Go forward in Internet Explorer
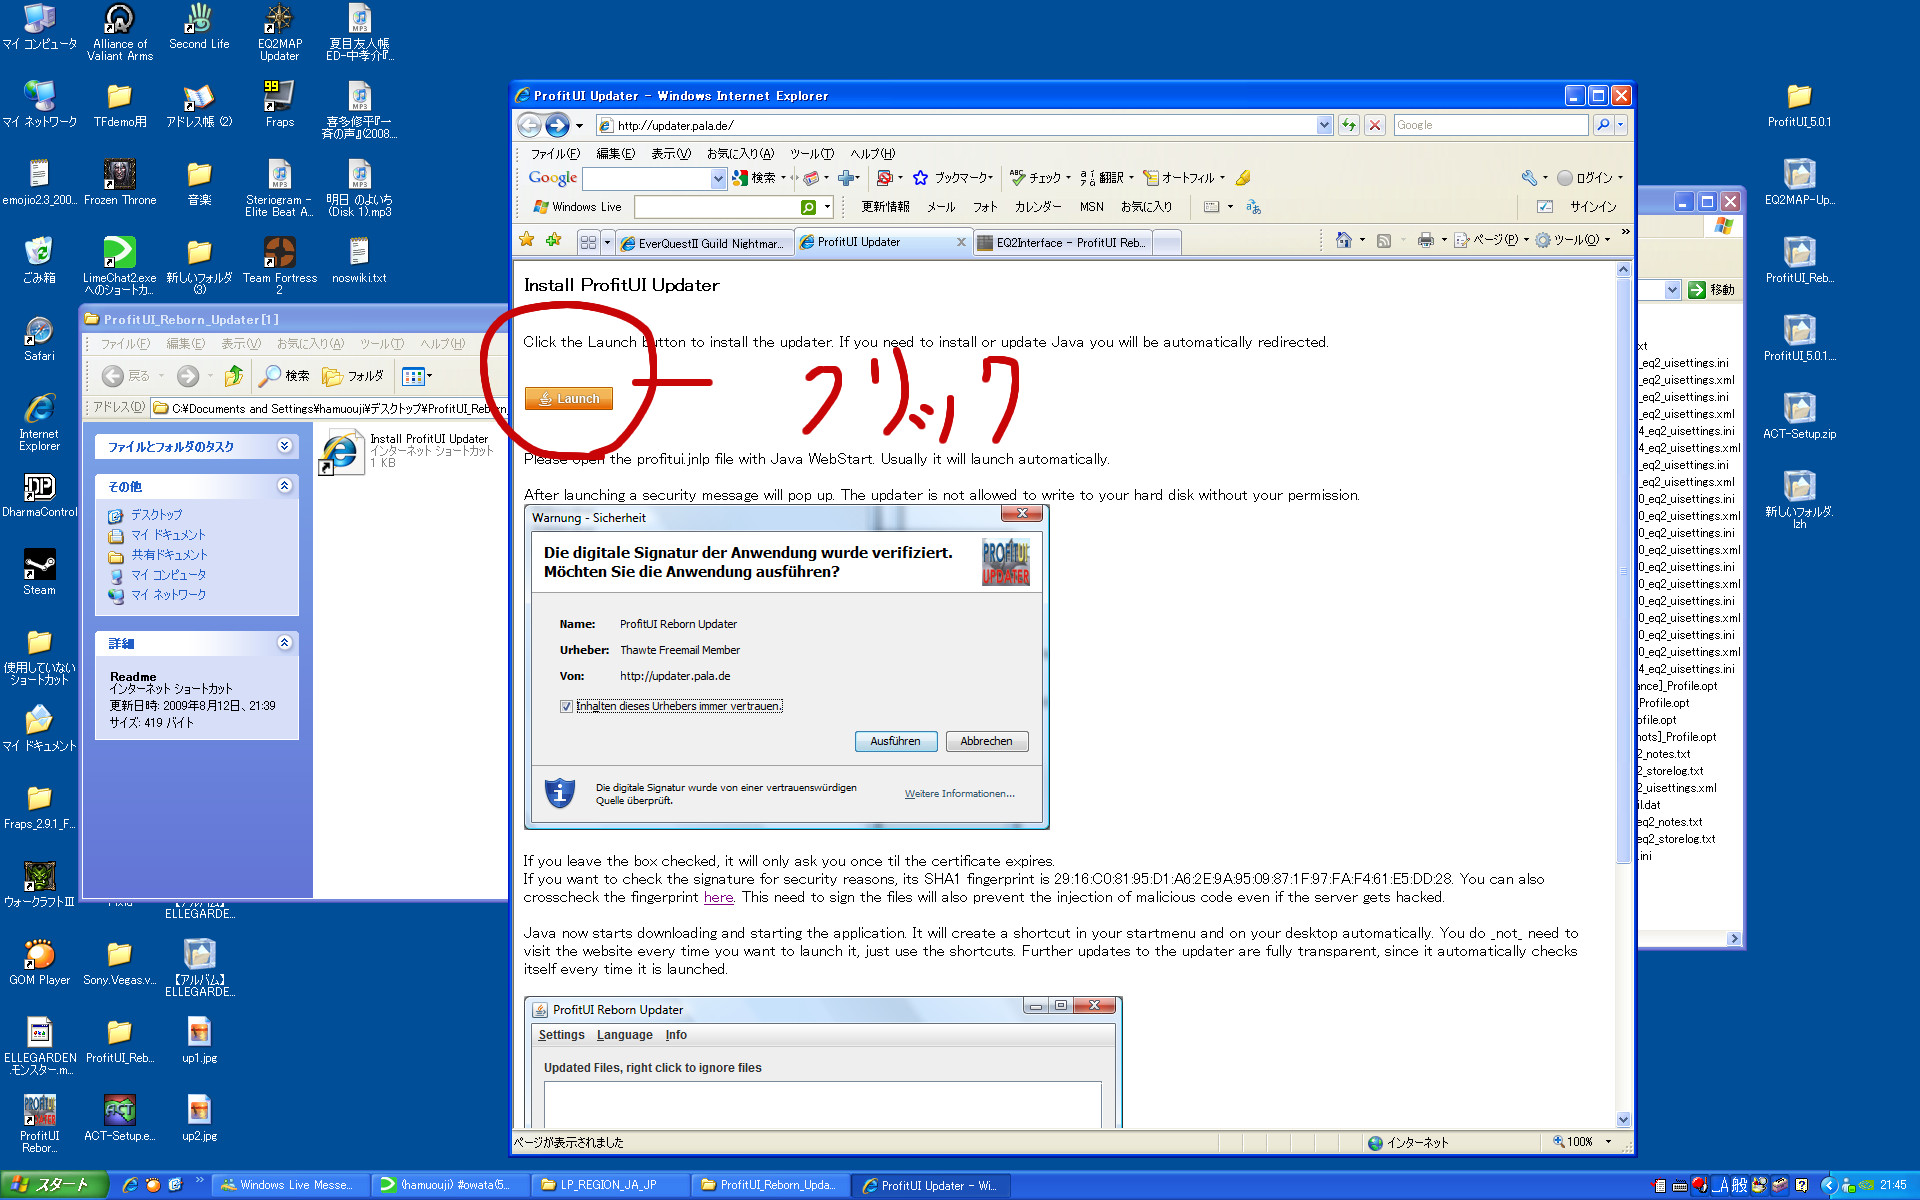The height and width of the screenshot is (1200, 1920). click(x=557, y=125)
